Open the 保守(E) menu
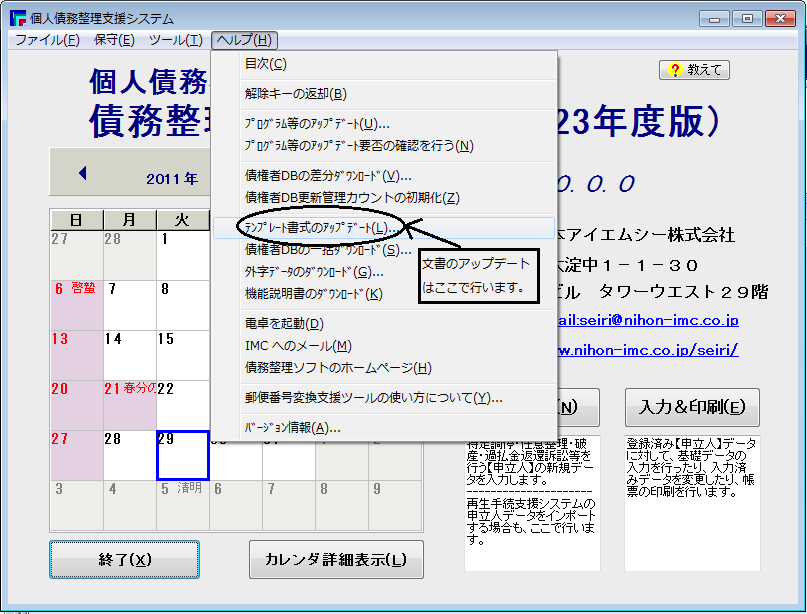This screenshot has height=614, width=807. pyautogui.click(x=113, y=40)
